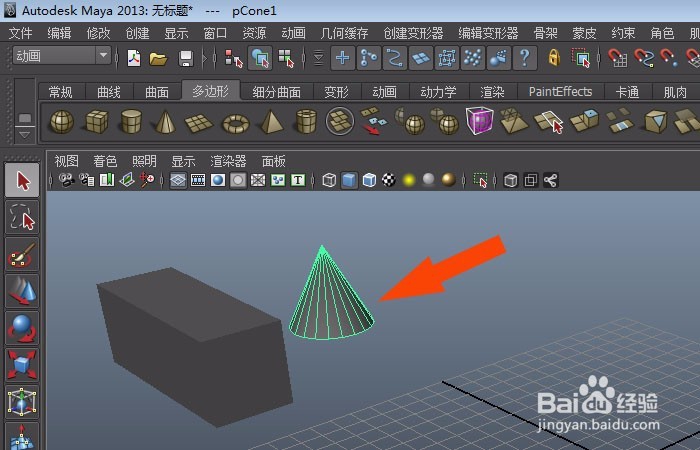The height and width of the screenshot is (450, 700).
Task: Open the 创建变形器 menu
Action: click(413, 33)
